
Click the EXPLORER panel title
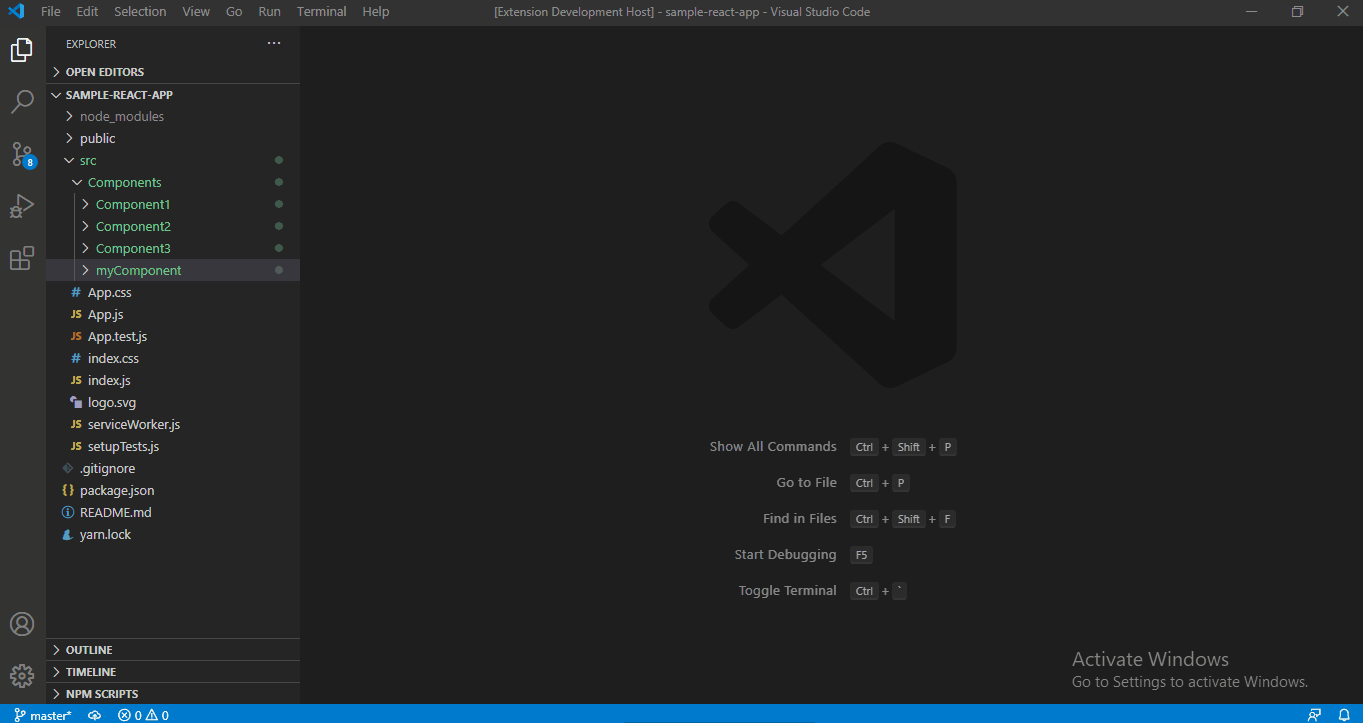[x=91, y=44]
